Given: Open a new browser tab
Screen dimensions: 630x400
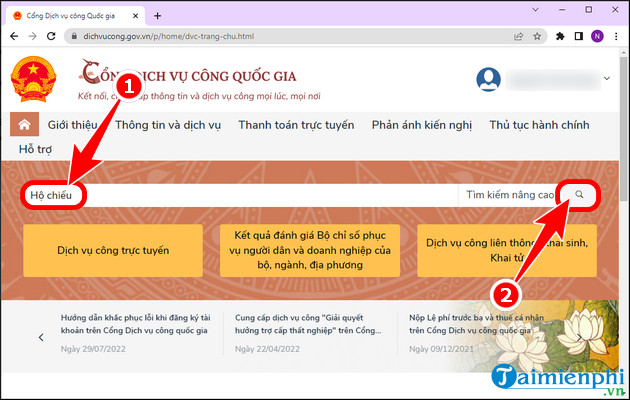Looking at the screenshot, I should pyautogui.click(x=157, y=15).
